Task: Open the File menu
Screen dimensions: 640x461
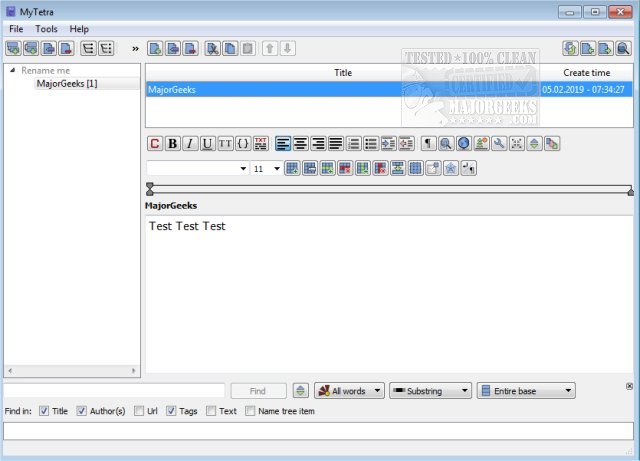Action: point(16,29)
